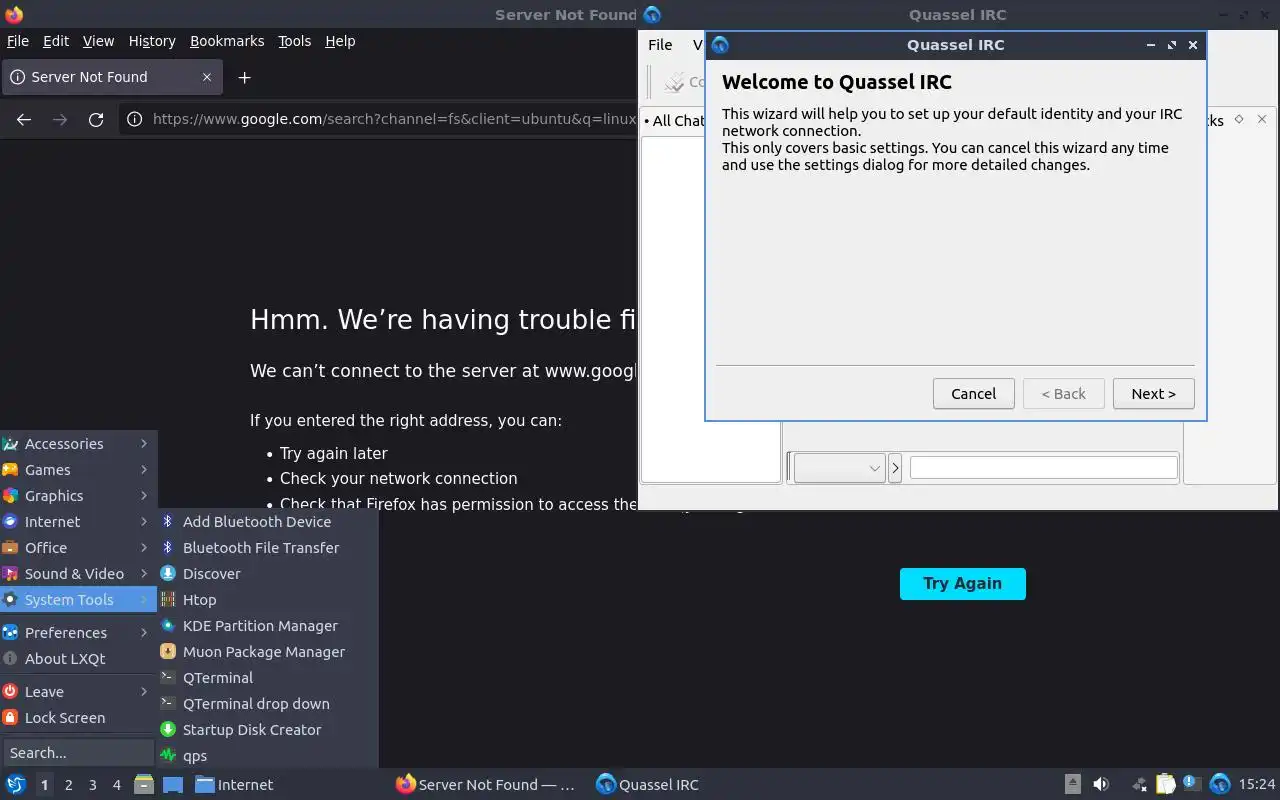Viewport: 1280px width, 800px height.
Task: Expand the Office submenu
Action: tap(78, 548)
